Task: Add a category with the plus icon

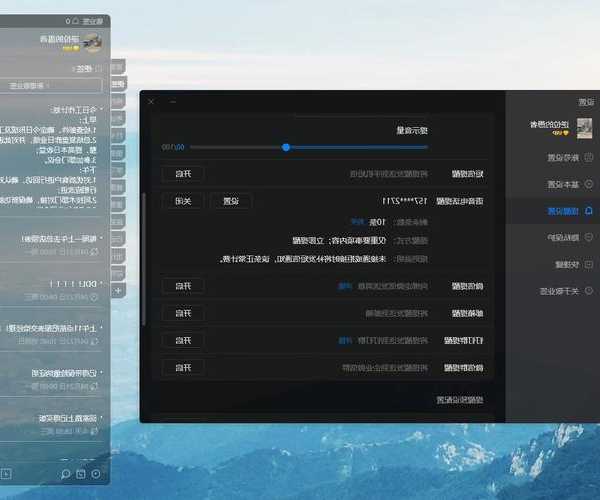Action: tap(118, 290)
